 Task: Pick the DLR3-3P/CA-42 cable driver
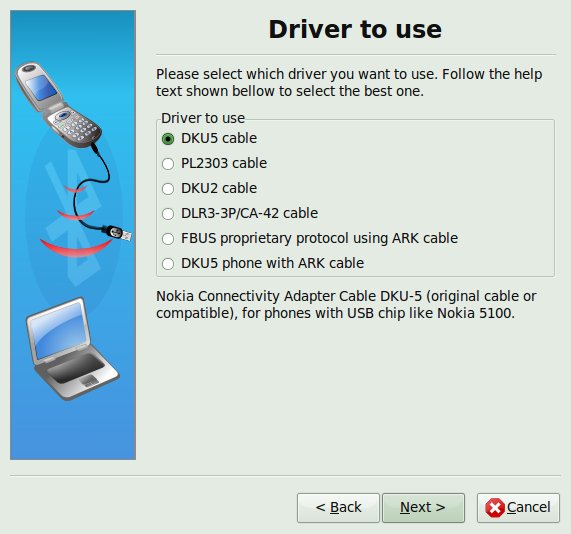(240, 213)
